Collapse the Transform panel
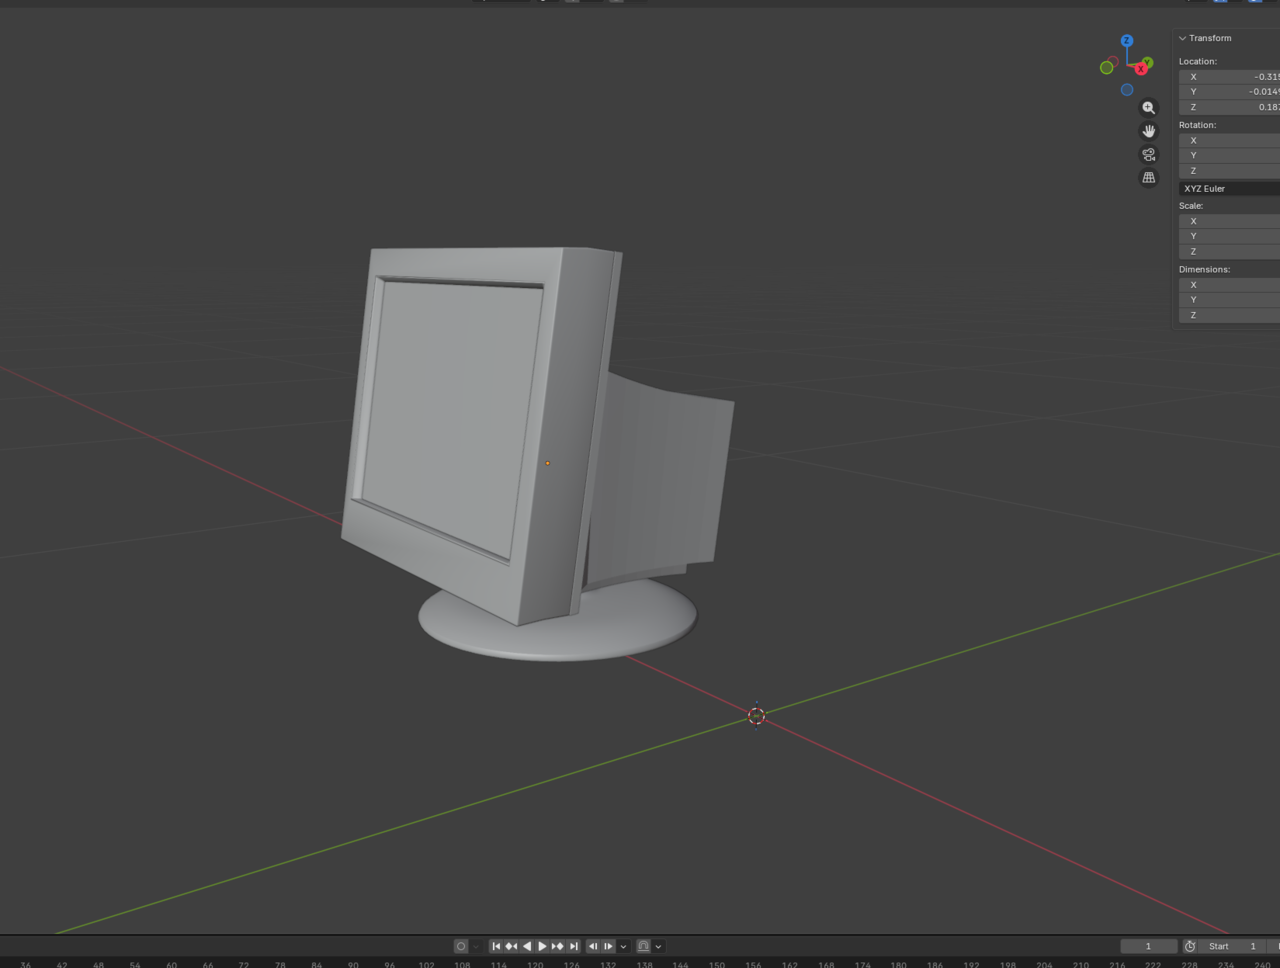The width and height of the screenshot is (1280, 968). (x=1183, y=38)
